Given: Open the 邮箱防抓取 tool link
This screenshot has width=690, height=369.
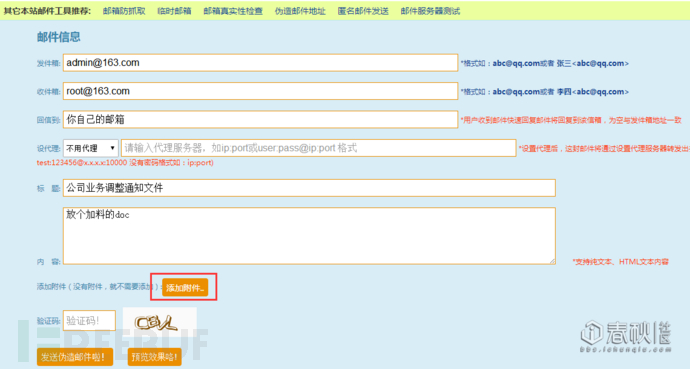Looking at the screenshot, I should (x=124, y=11).
